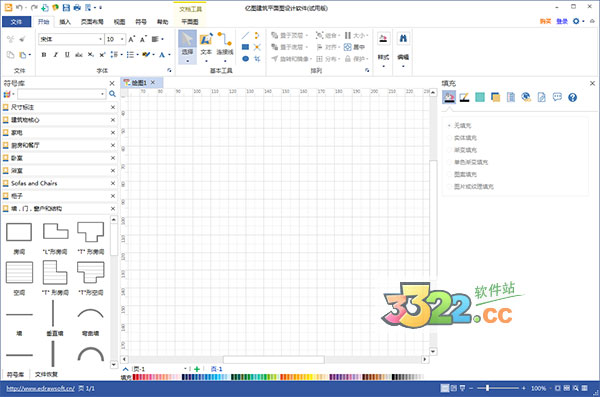The image size is (600, 397).
Task: Apply Bold formatting
Action: point(44,55)
